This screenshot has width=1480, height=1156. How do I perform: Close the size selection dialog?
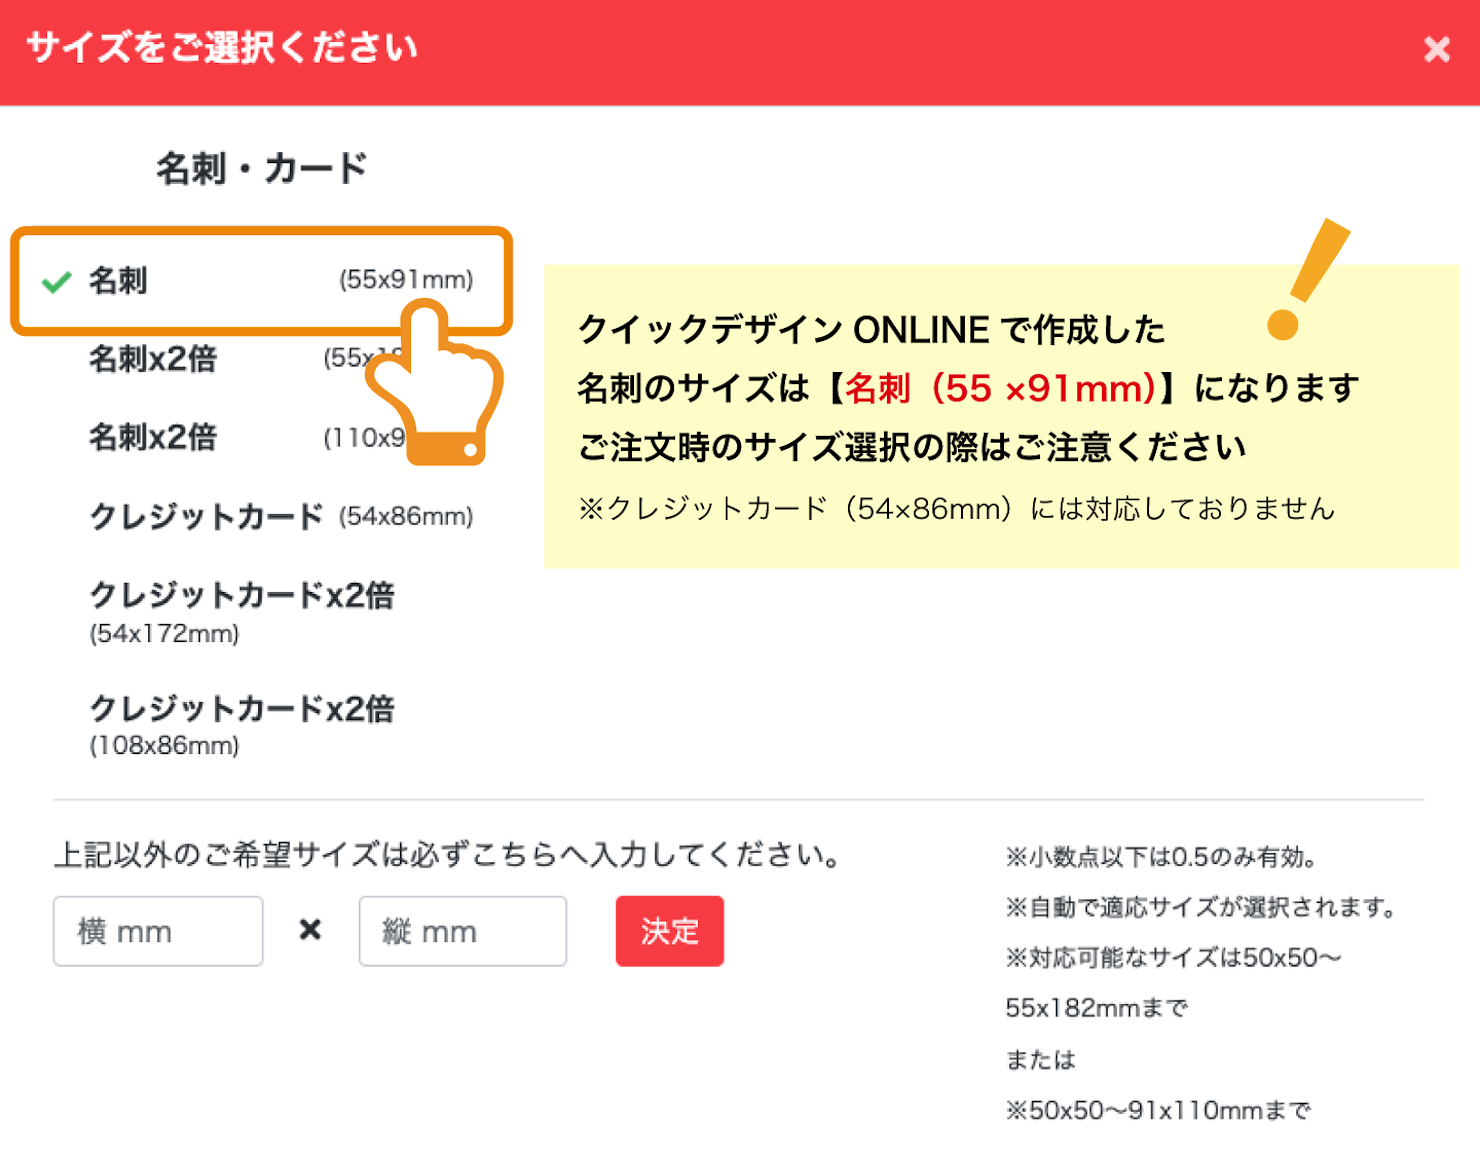click(1437, 48)
